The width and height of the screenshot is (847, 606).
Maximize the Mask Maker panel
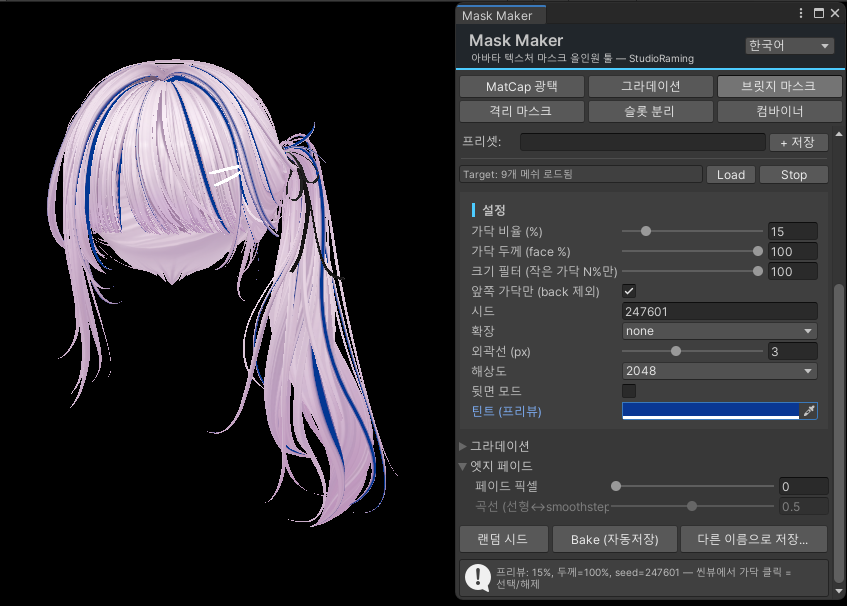click(819, 14)
